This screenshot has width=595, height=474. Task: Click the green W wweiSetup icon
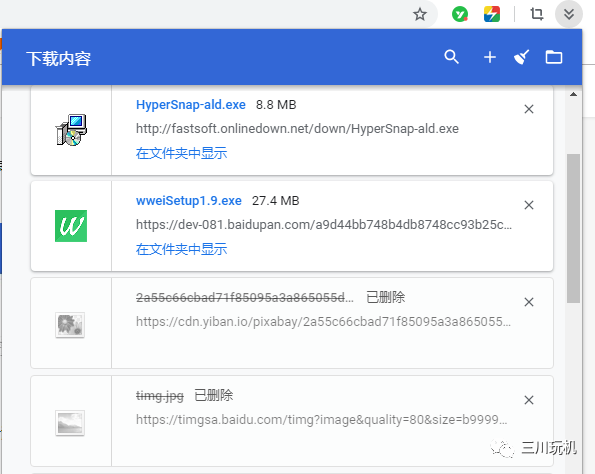click(x=71, y=226)
